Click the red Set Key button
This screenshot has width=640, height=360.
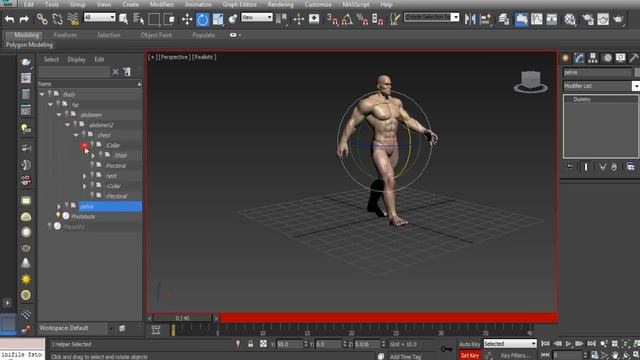[469, 356]
